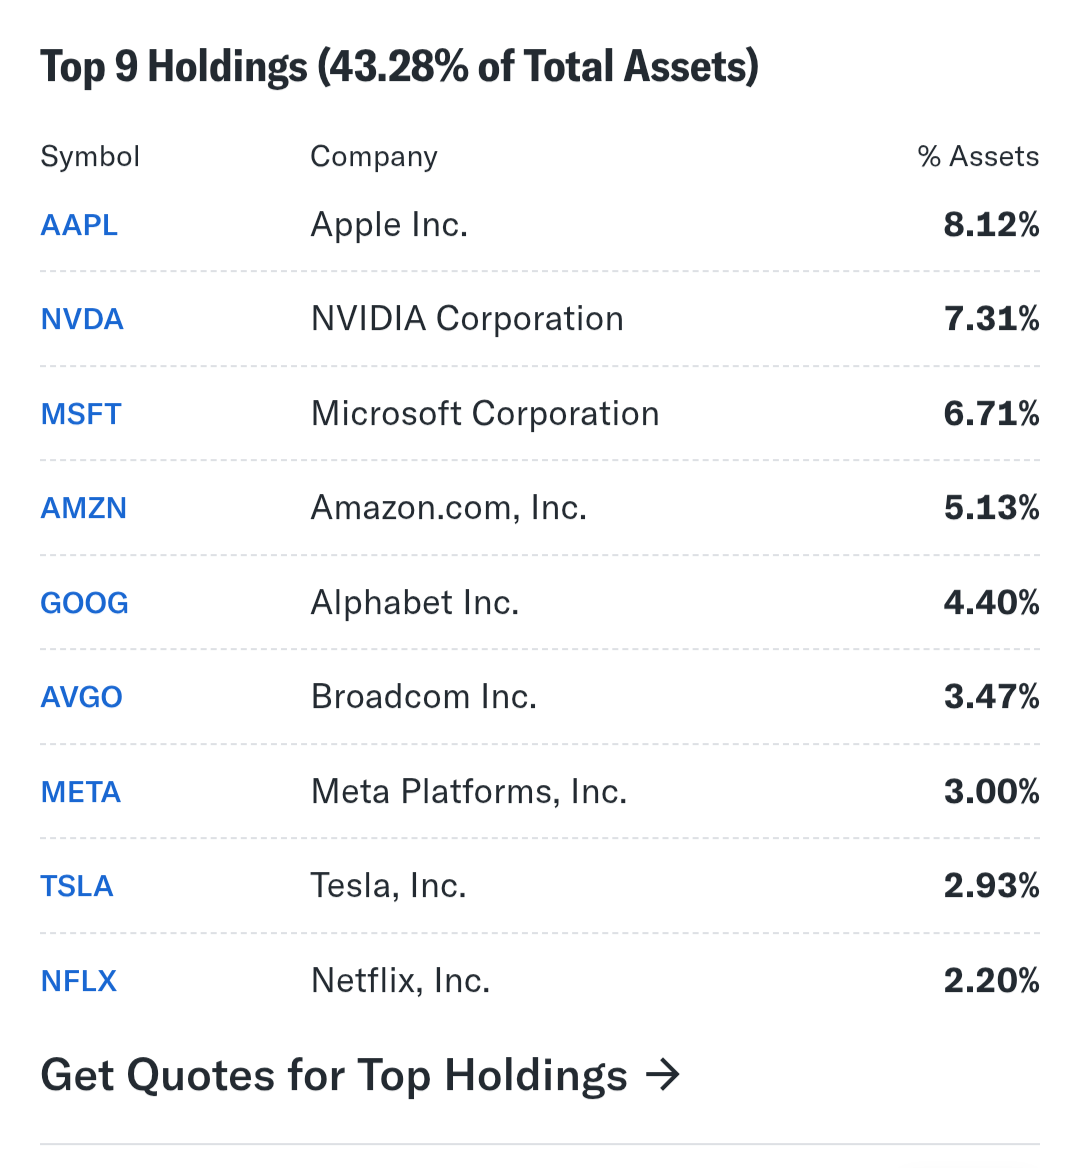This screenshot has width=1080, height=1168.
Task: Click the arrow icon beside Get Quotes
Action: (663, 1076)
